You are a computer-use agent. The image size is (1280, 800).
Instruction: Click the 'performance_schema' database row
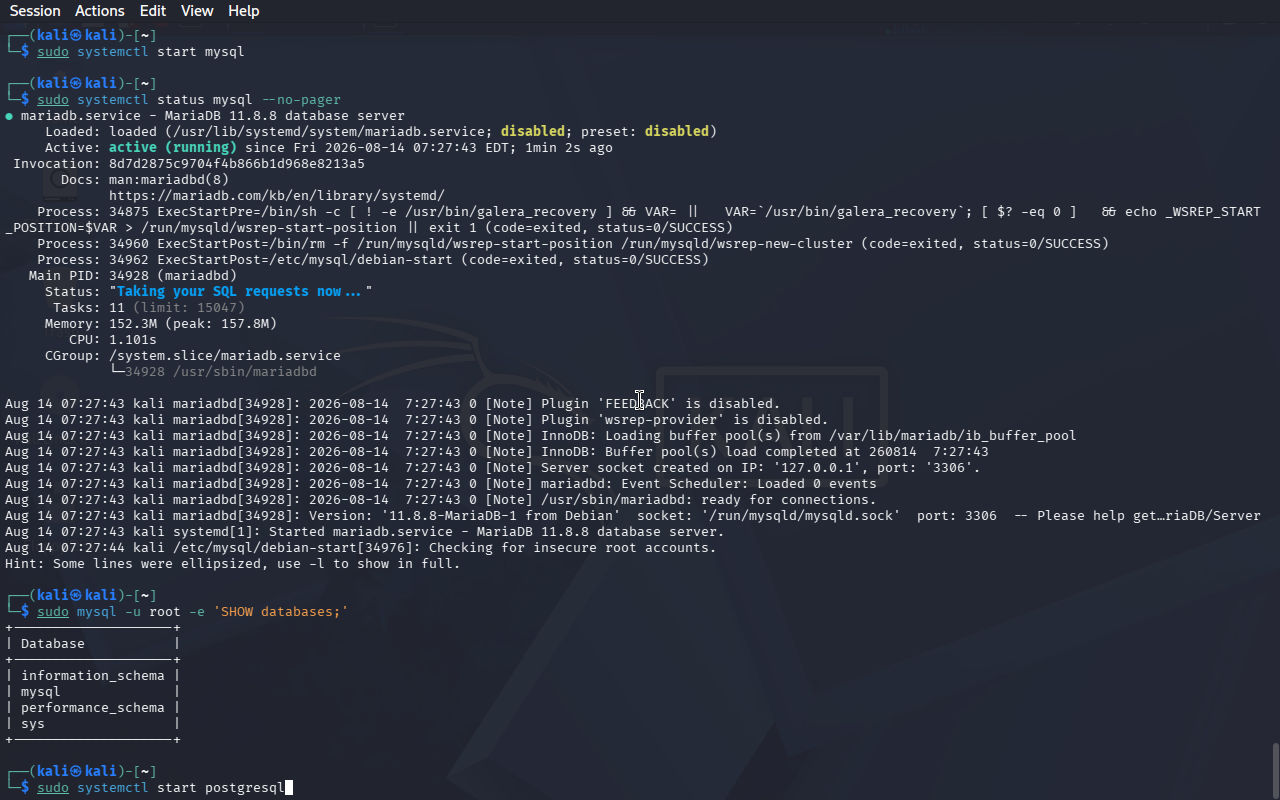click(x=93, y=708)
